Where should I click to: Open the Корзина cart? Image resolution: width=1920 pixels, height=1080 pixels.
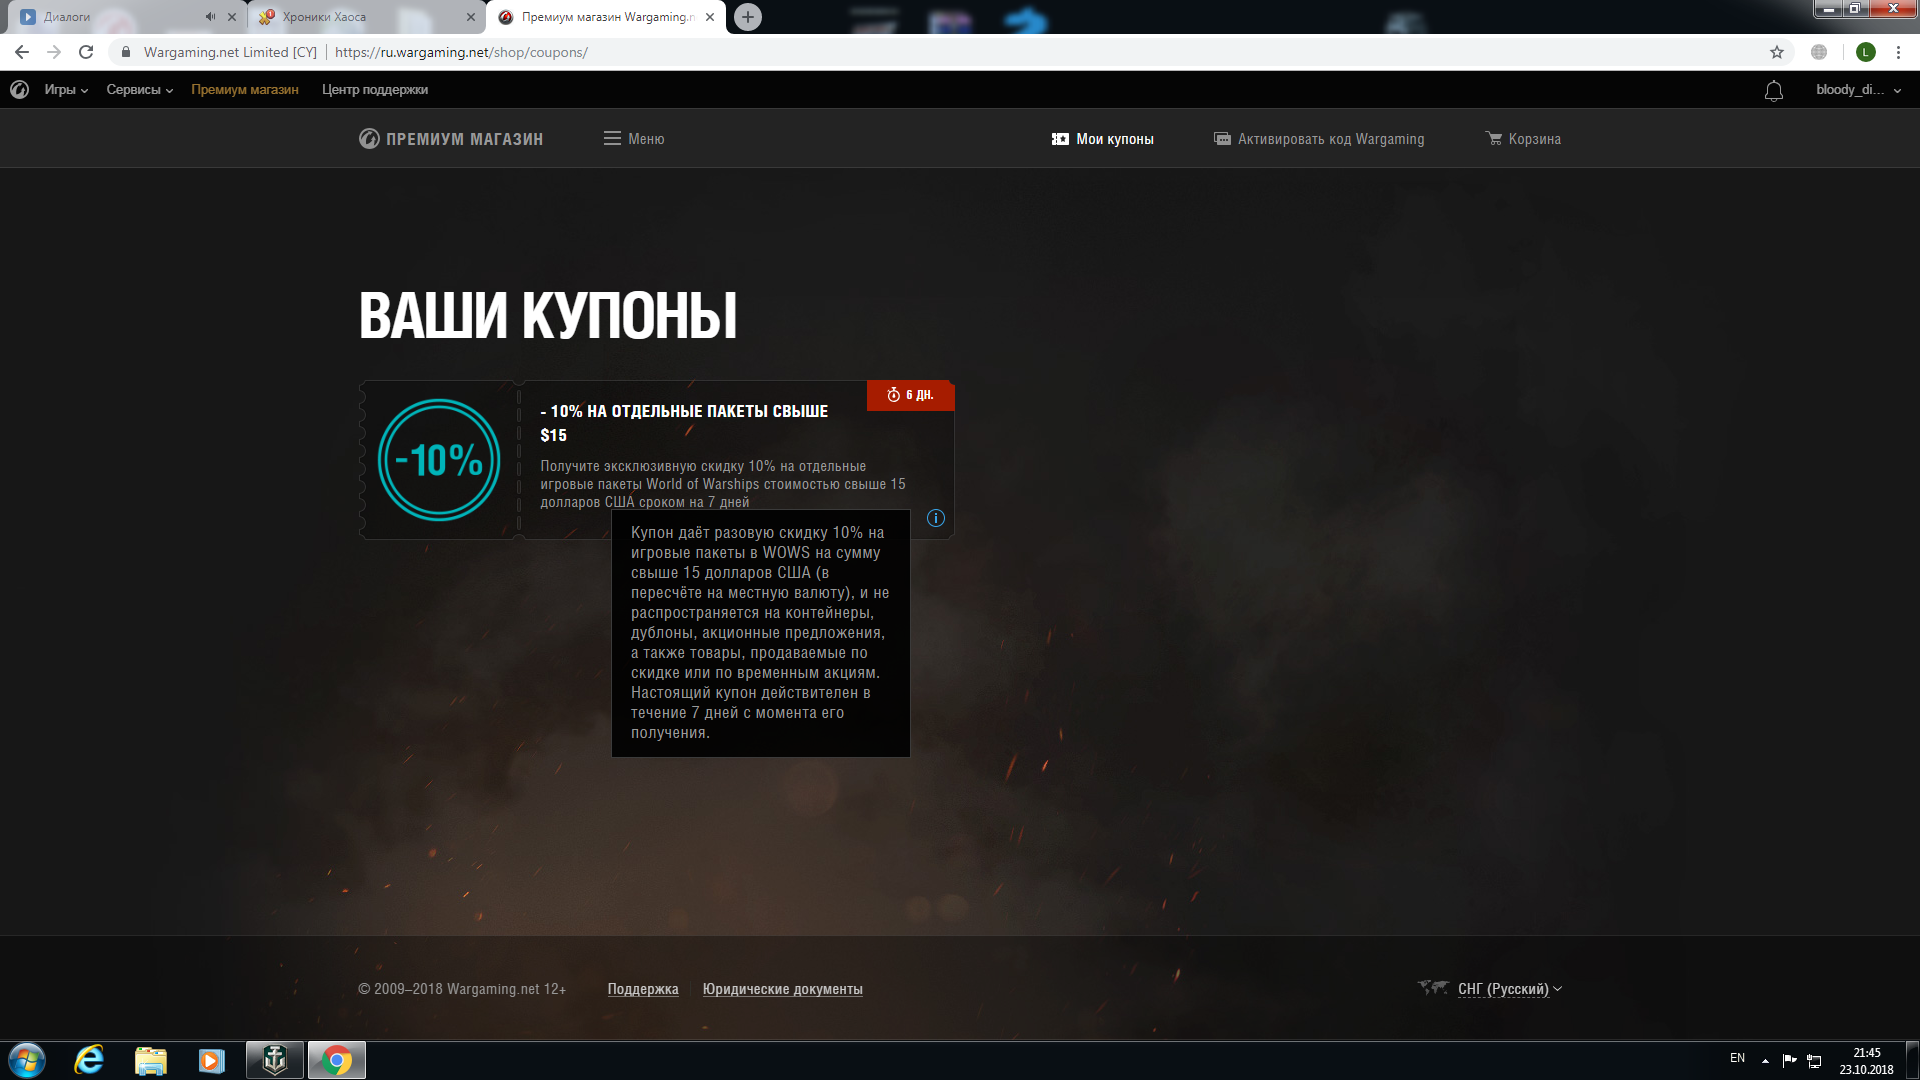click(1523, 139)
